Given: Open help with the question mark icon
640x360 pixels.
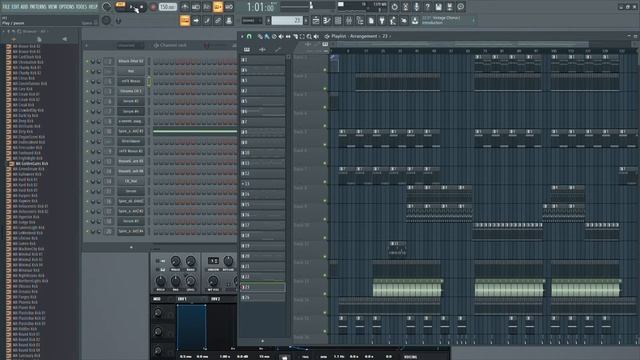Looking at the screenshot, I should point(427,7).
